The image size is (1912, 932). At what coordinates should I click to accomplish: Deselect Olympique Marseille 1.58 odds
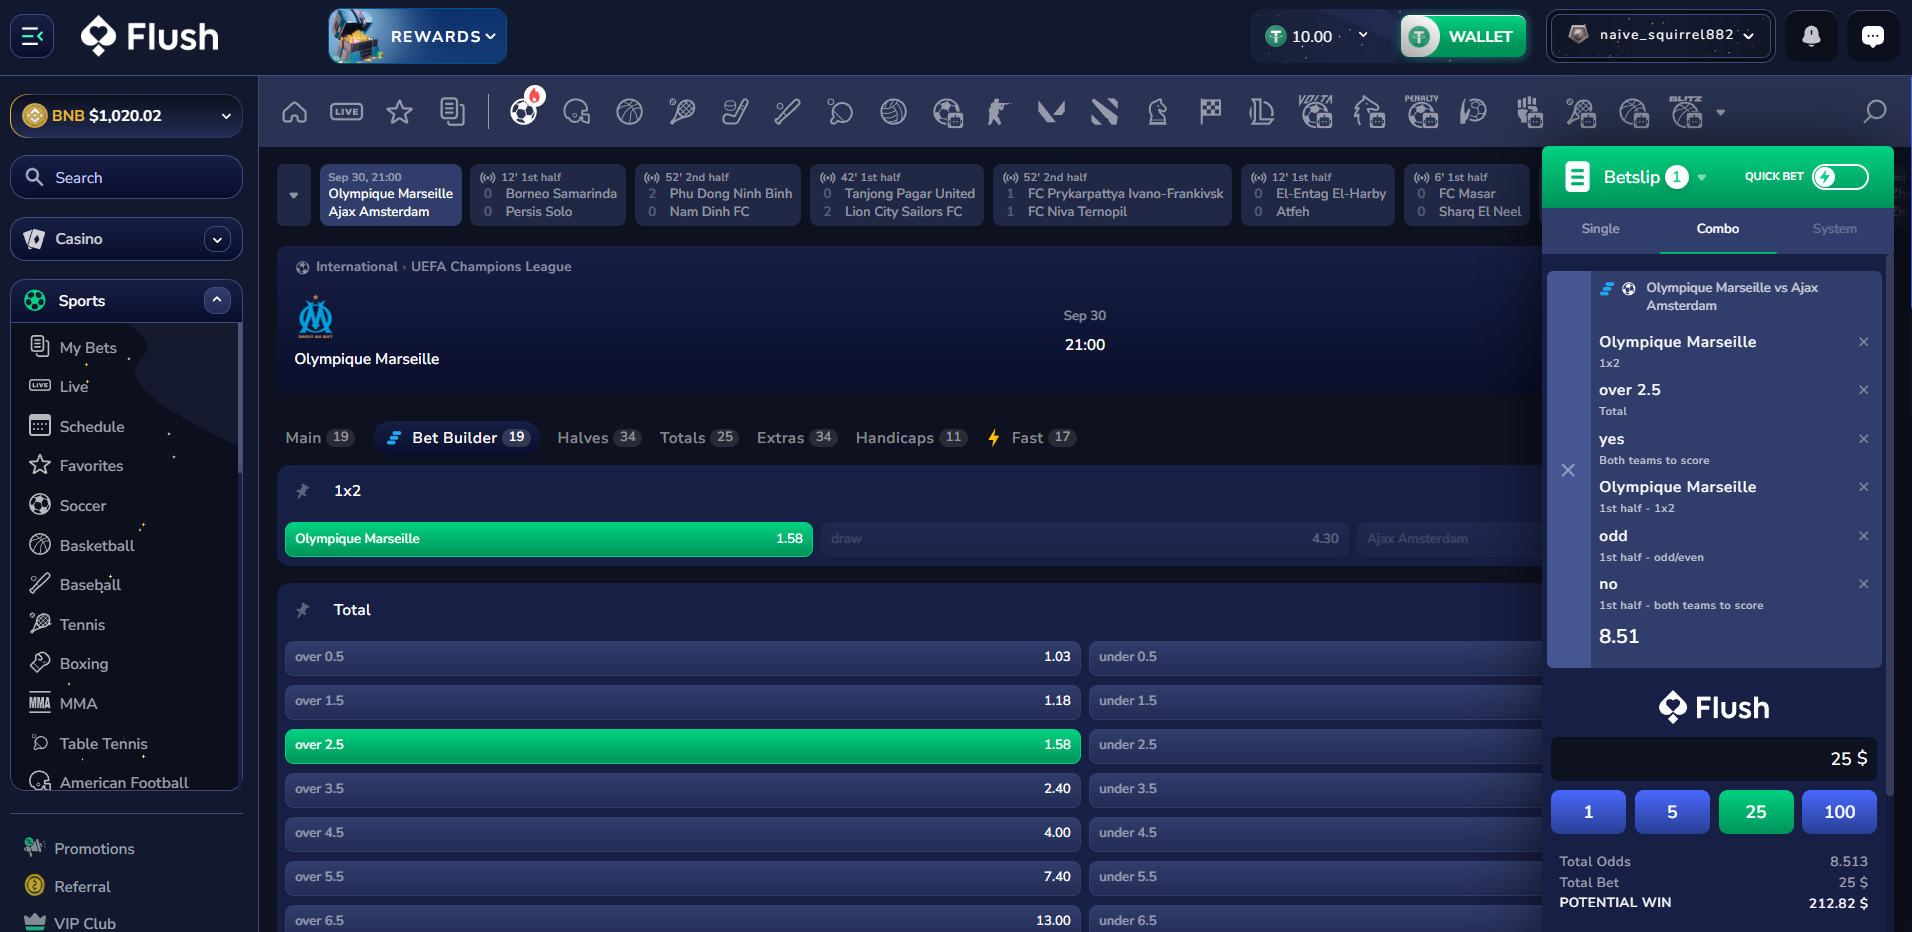click(549, 539)
